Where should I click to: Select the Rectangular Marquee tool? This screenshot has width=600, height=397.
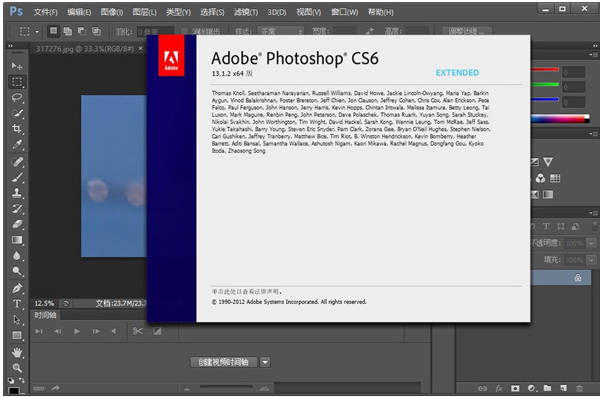coord(17,82)
